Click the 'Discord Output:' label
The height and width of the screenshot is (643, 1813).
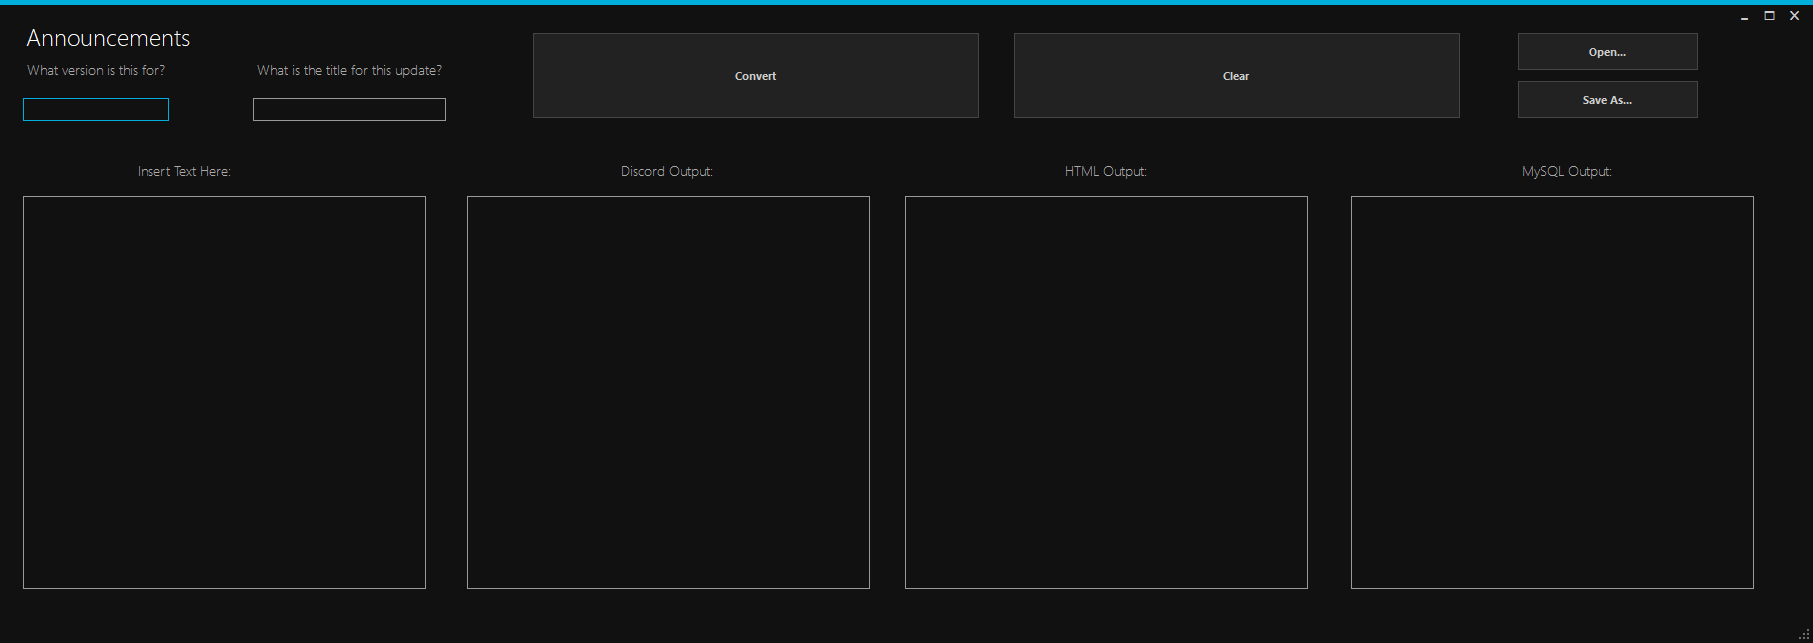[x=667, y=172]
